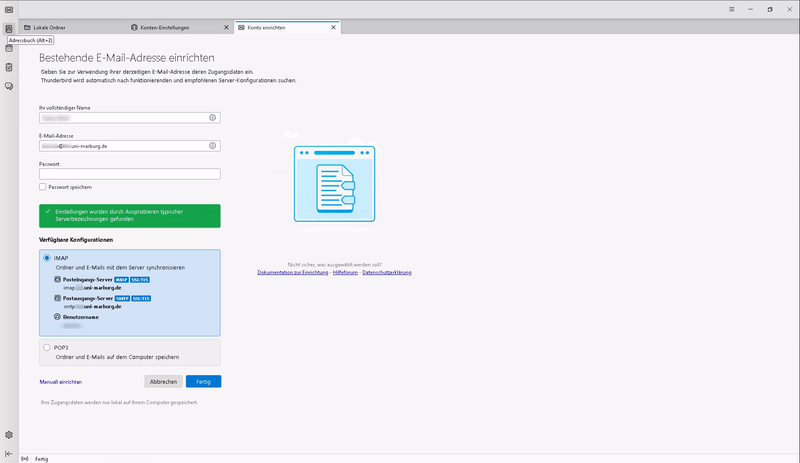Open settings via the gear icon
Viewport: 800px width, 463px height.
click(x=9, y=435)
